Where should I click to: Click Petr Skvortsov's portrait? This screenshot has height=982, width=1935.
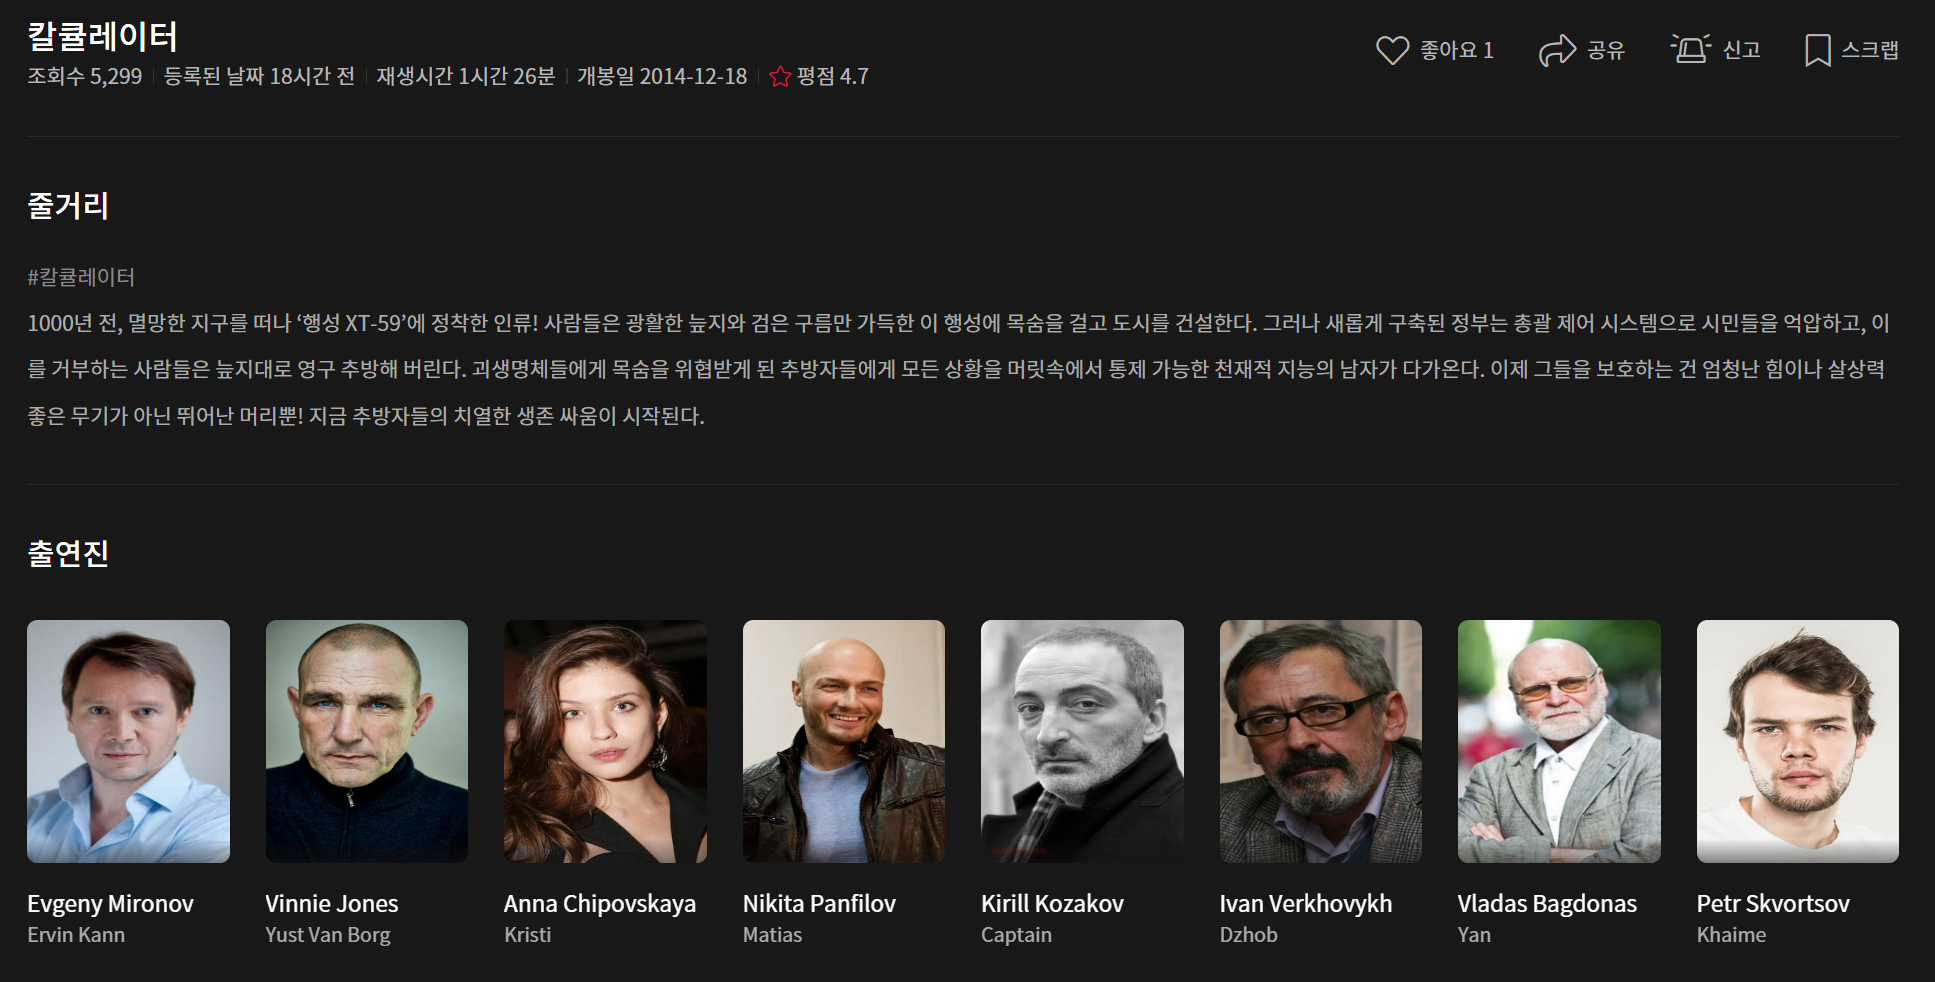tap(1797, 741)
